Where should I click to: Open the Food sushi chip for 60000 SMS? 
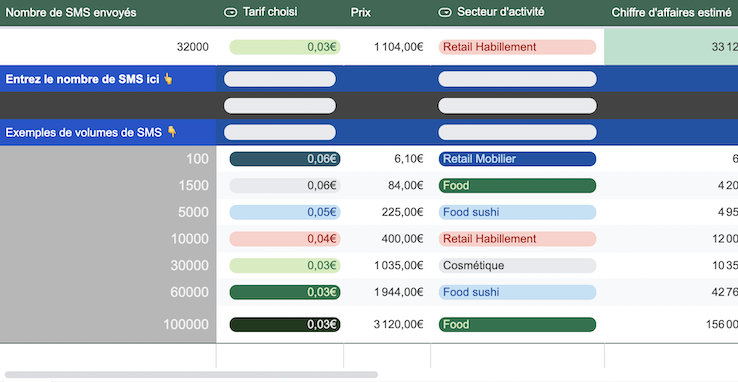517,292
